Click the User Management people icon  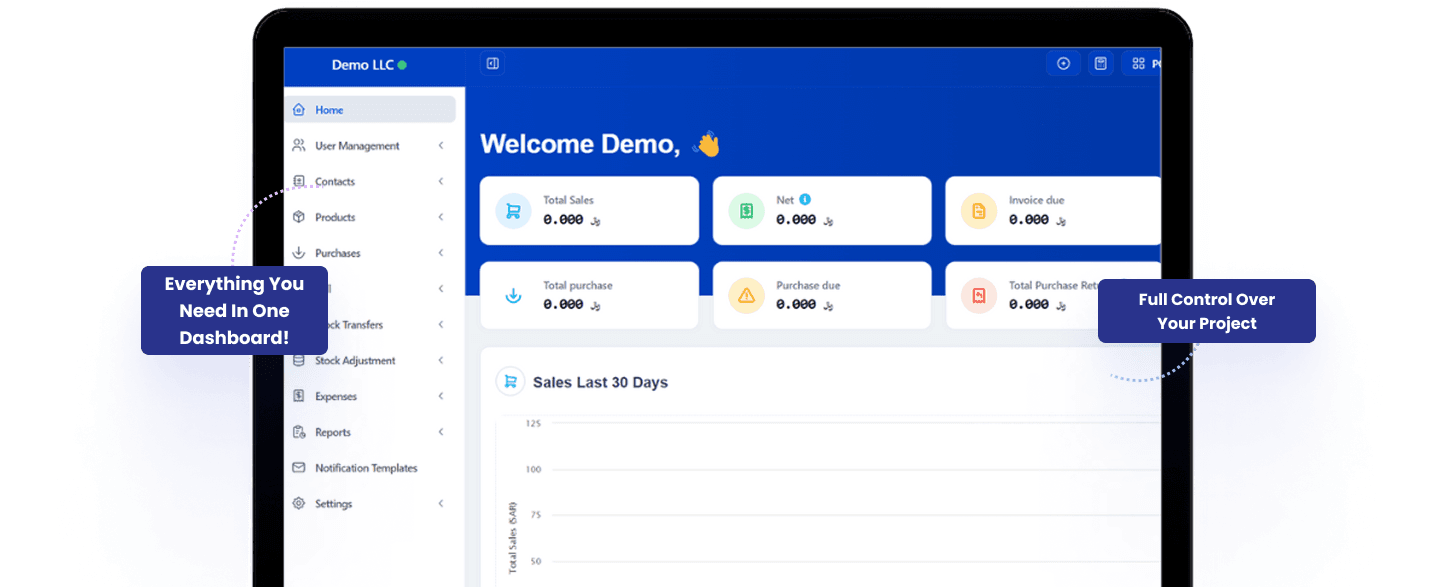pos(298,145)
